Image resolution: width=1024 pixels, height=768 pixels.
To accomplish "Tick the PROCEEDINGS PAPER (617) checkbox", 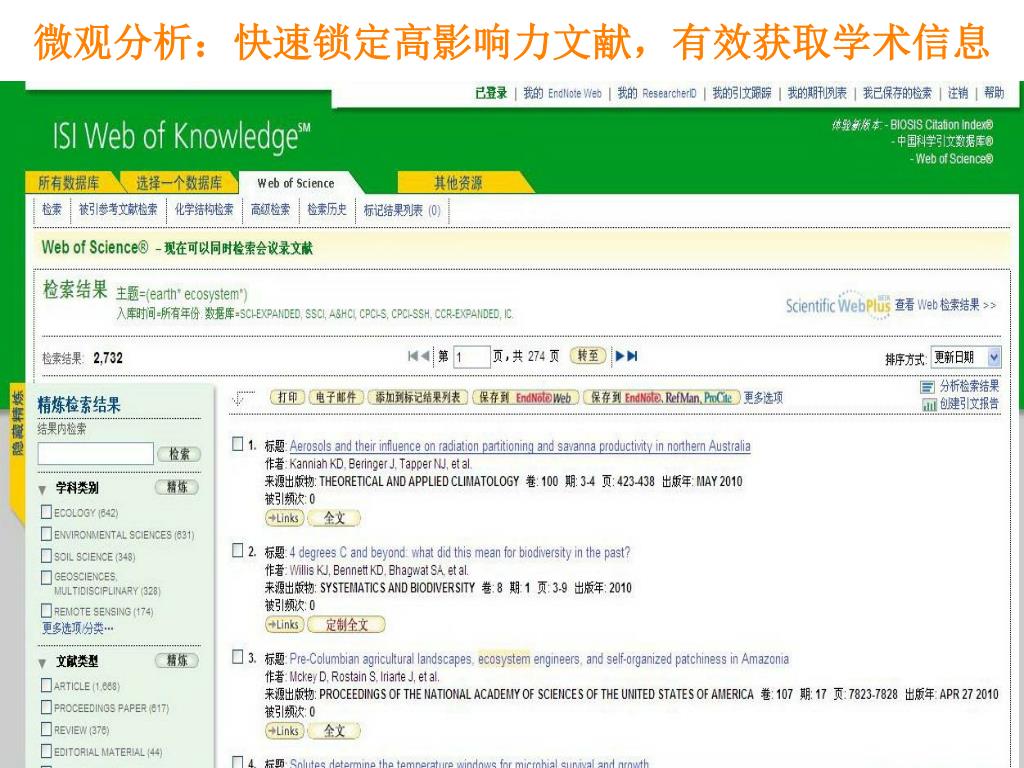I will [46, 707].
